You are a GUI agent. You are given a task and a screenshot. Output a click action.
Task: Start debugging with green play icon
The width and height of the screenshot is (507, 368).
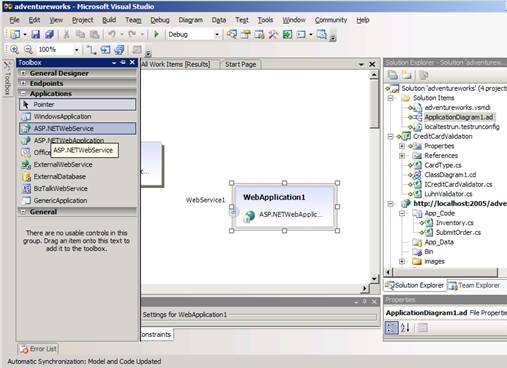[156, 34]
